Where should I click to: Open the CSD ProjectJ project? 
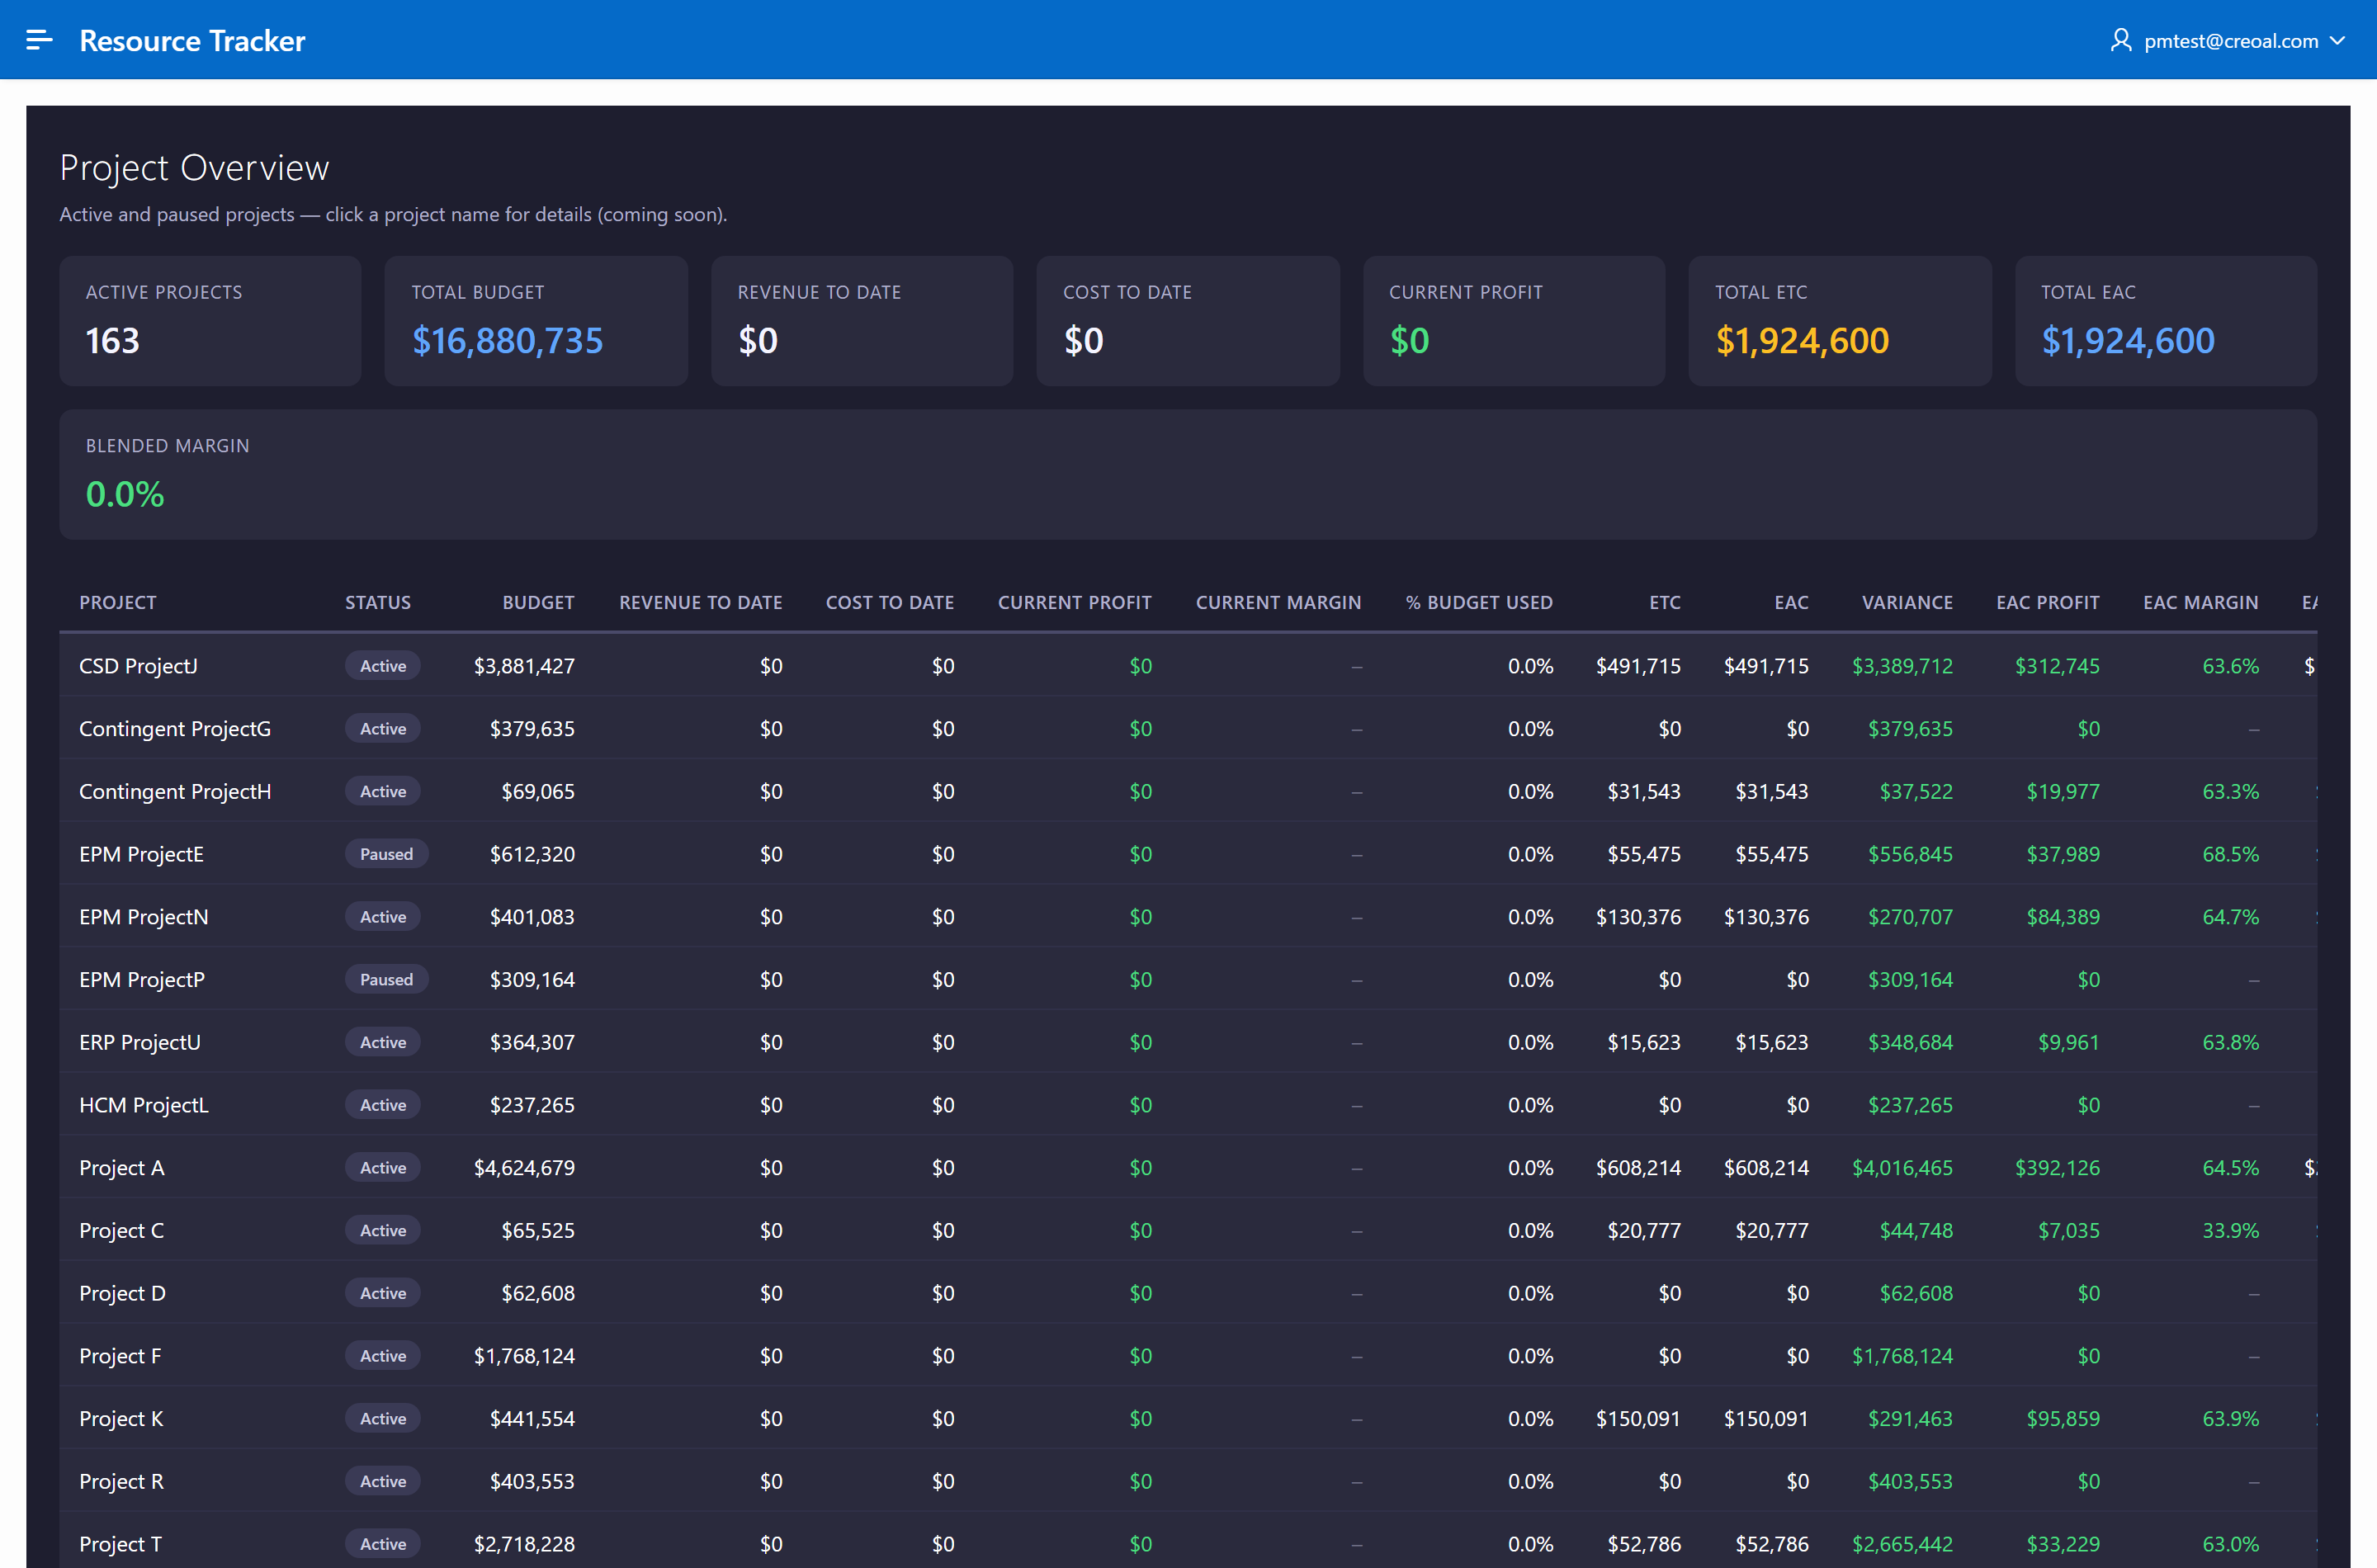[138, 666]
